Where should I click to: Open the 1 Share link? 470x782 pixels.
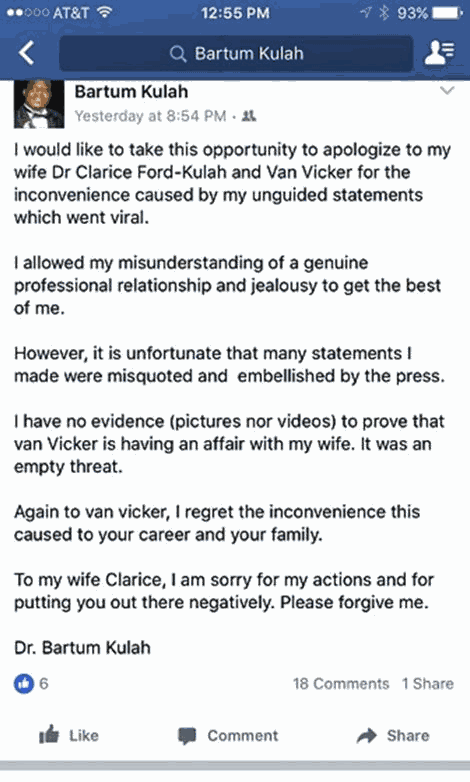(428, 683)
